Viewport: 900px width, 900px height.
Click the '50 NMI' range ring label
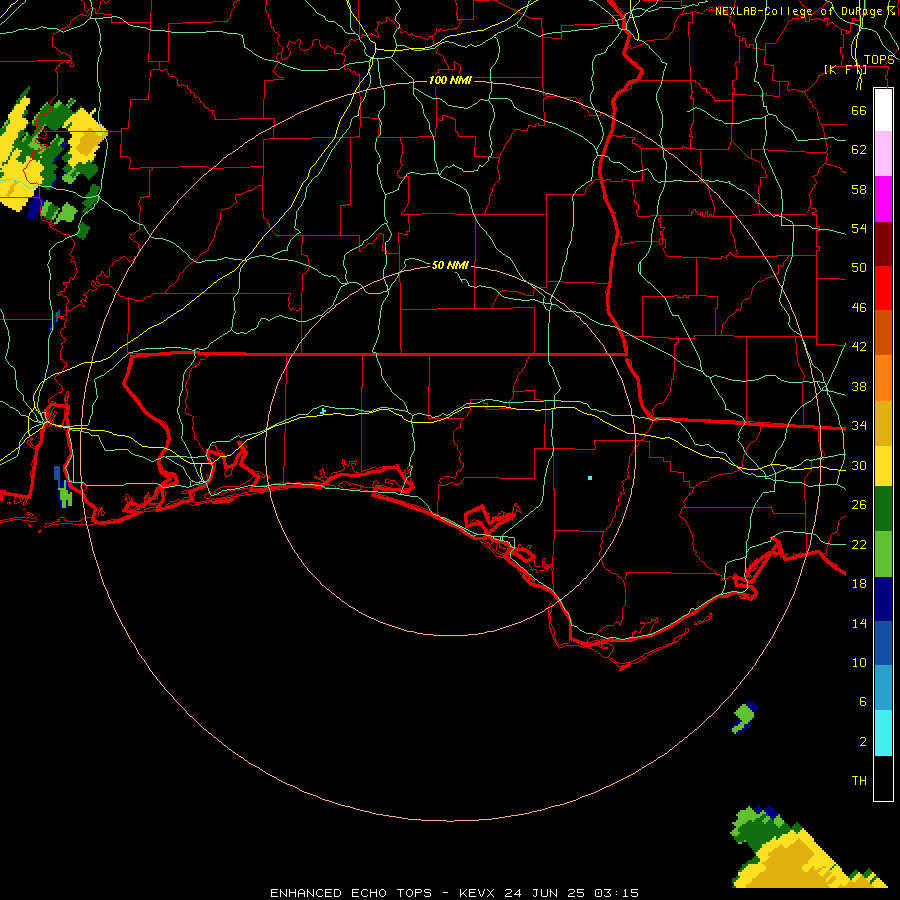click(450, 265)
